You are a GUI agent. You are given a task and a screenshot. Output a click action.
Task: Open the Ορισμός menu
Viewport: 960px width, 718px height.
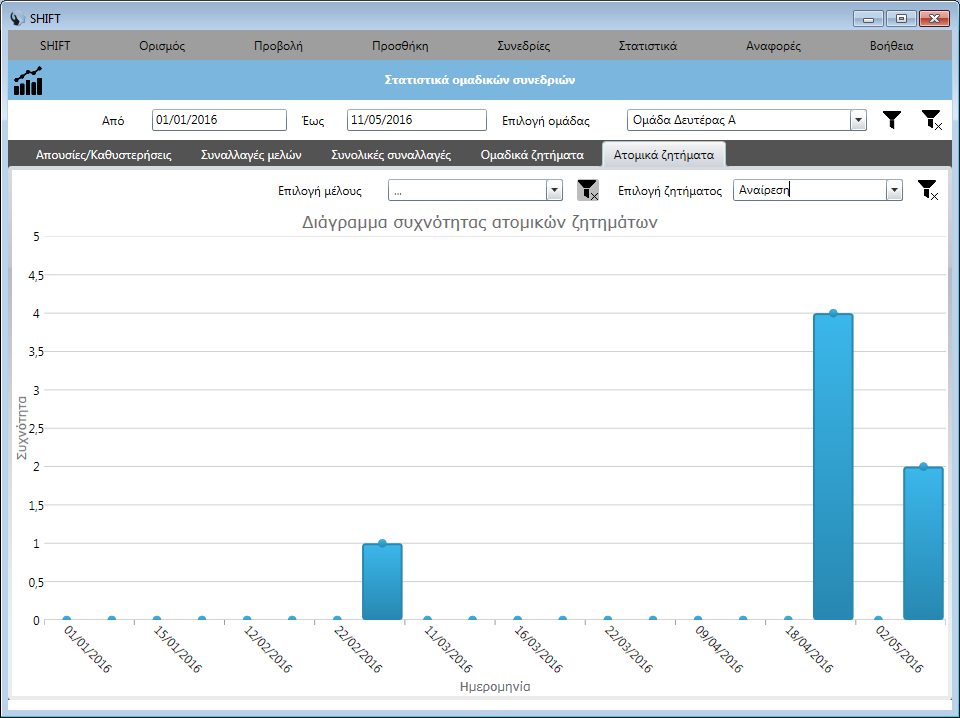162,46
